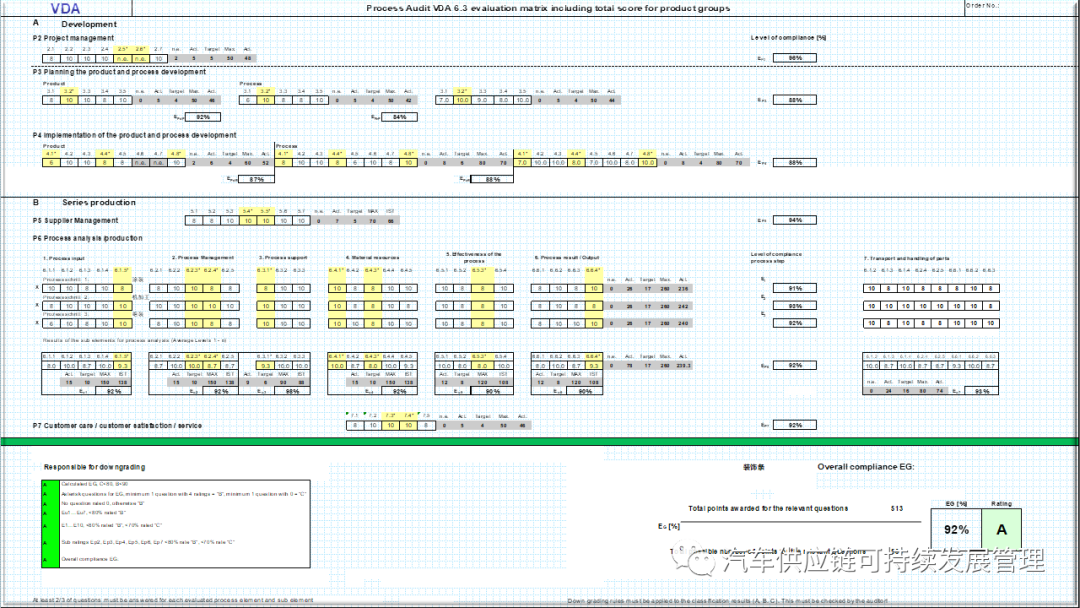Select Level of compliance [%] header
1080x608 pixels.
[x=788, y=38]
